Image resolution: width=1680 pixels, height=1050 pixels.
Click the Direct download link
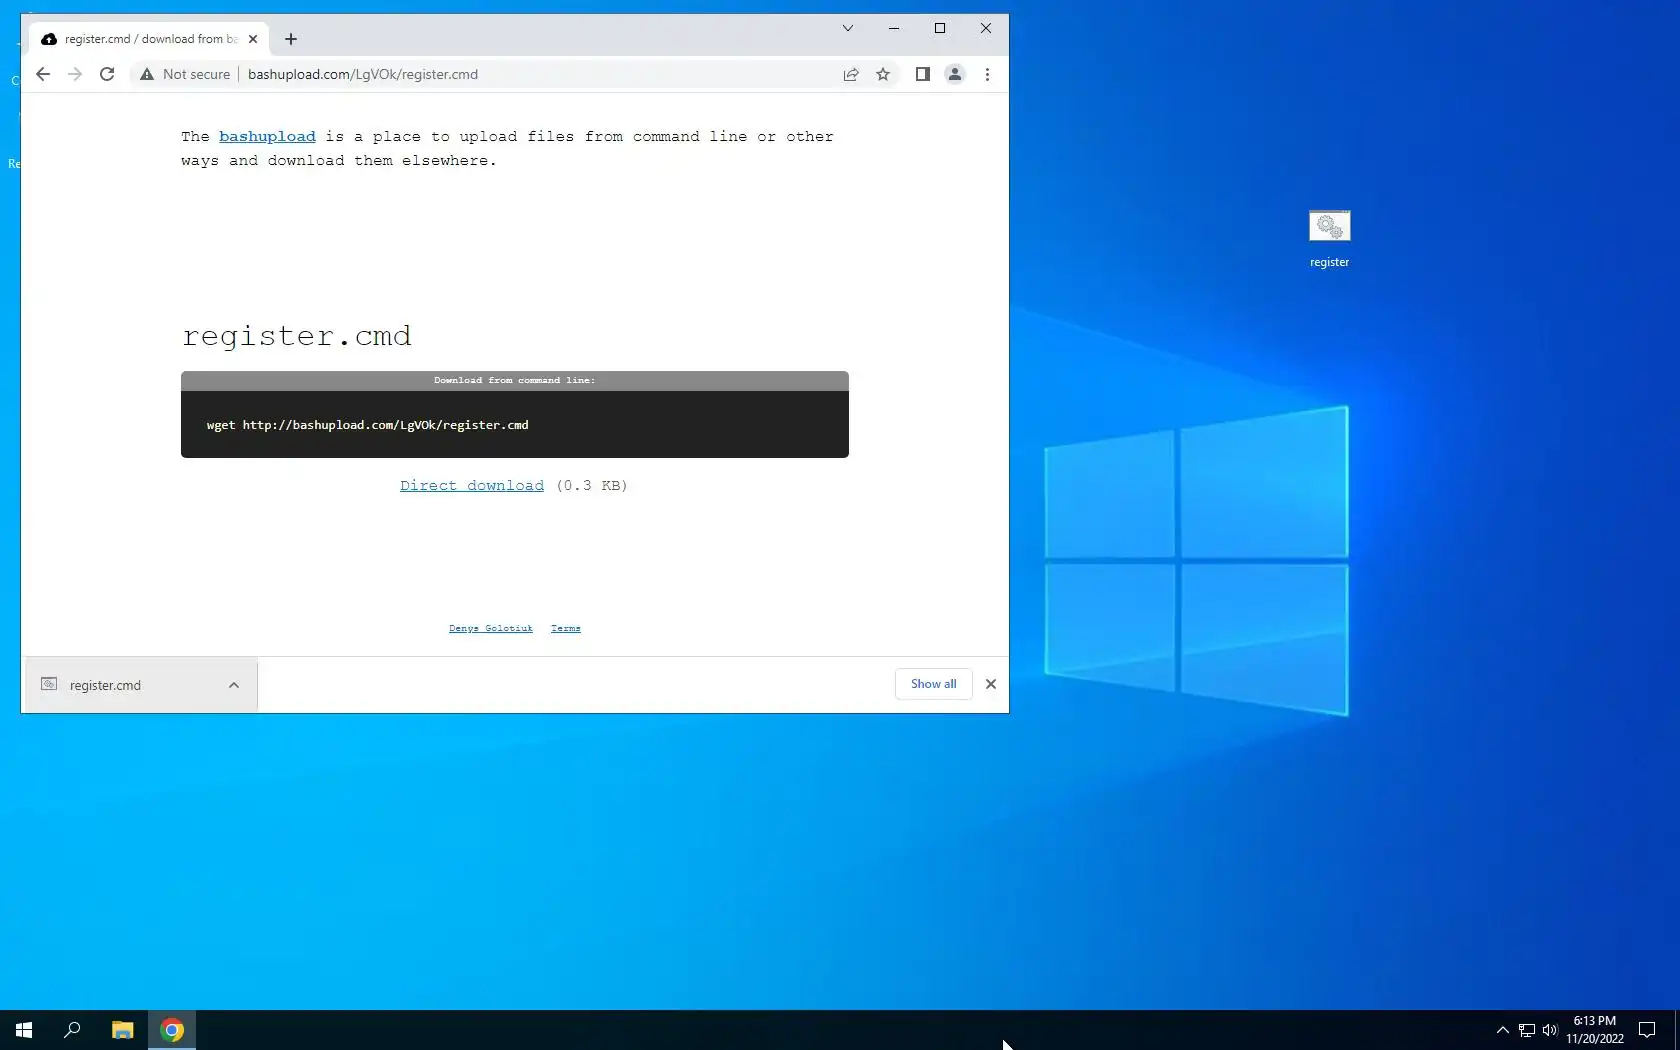[472, 486]
